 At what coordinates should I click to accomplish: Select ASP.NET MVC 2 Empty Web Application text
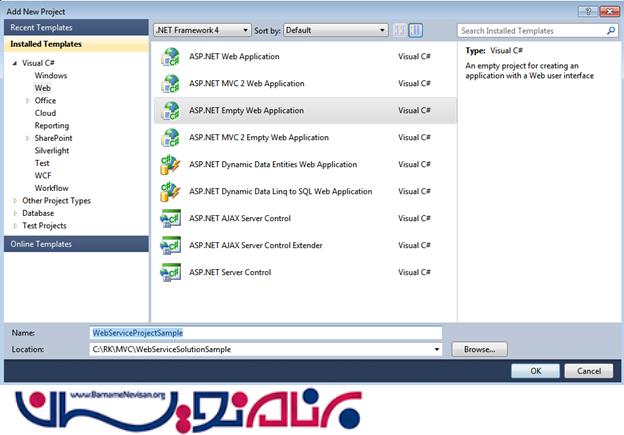[259, 138]
